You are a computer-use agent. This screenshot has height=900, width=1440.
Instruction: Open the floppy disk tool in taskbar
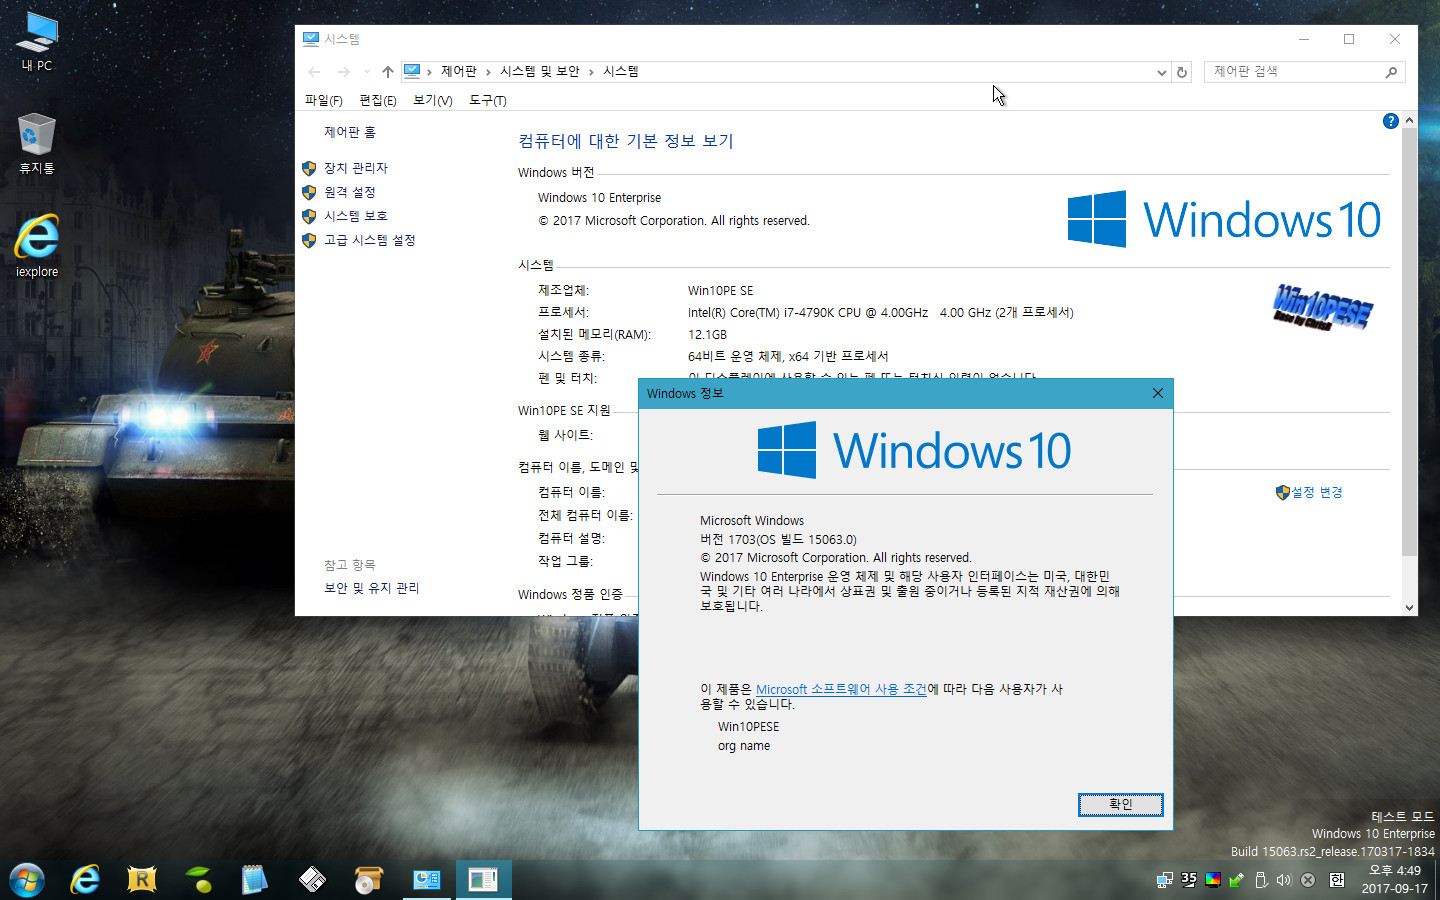(312, 880)
